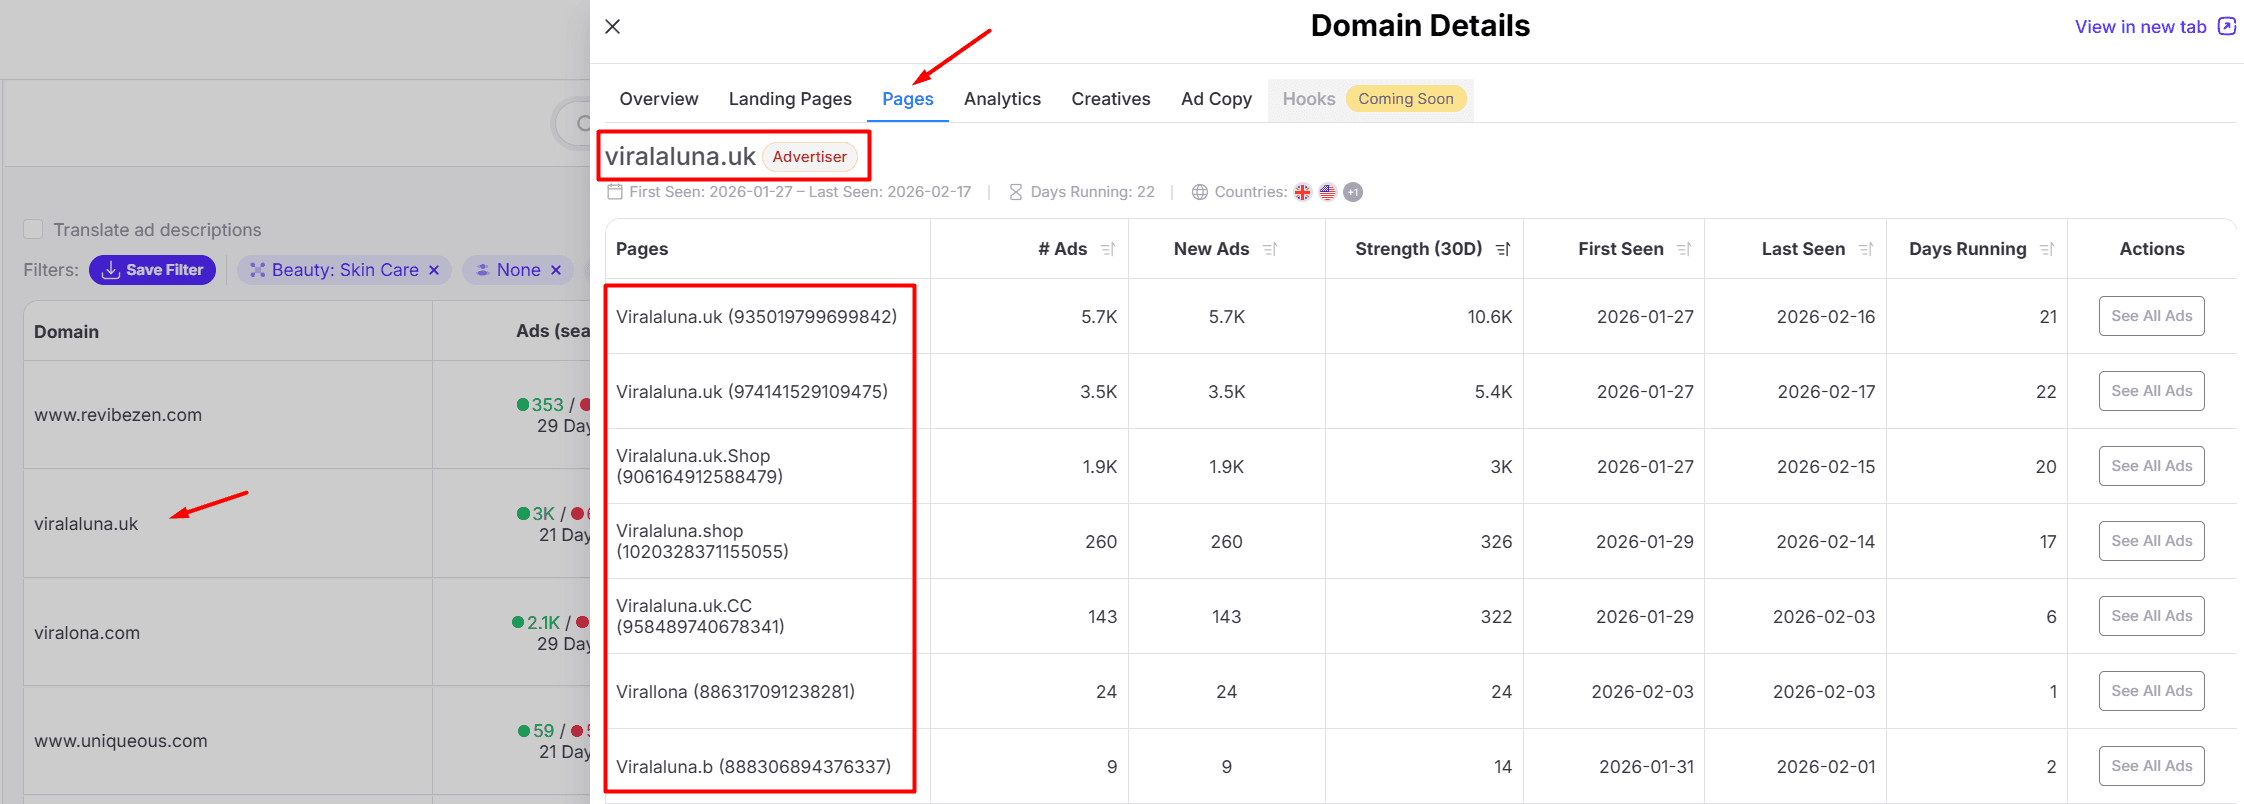Click the 2.1K active ads count for viralona.com
Viewport: 2244px width, 804px height.
tap(543, 623)
